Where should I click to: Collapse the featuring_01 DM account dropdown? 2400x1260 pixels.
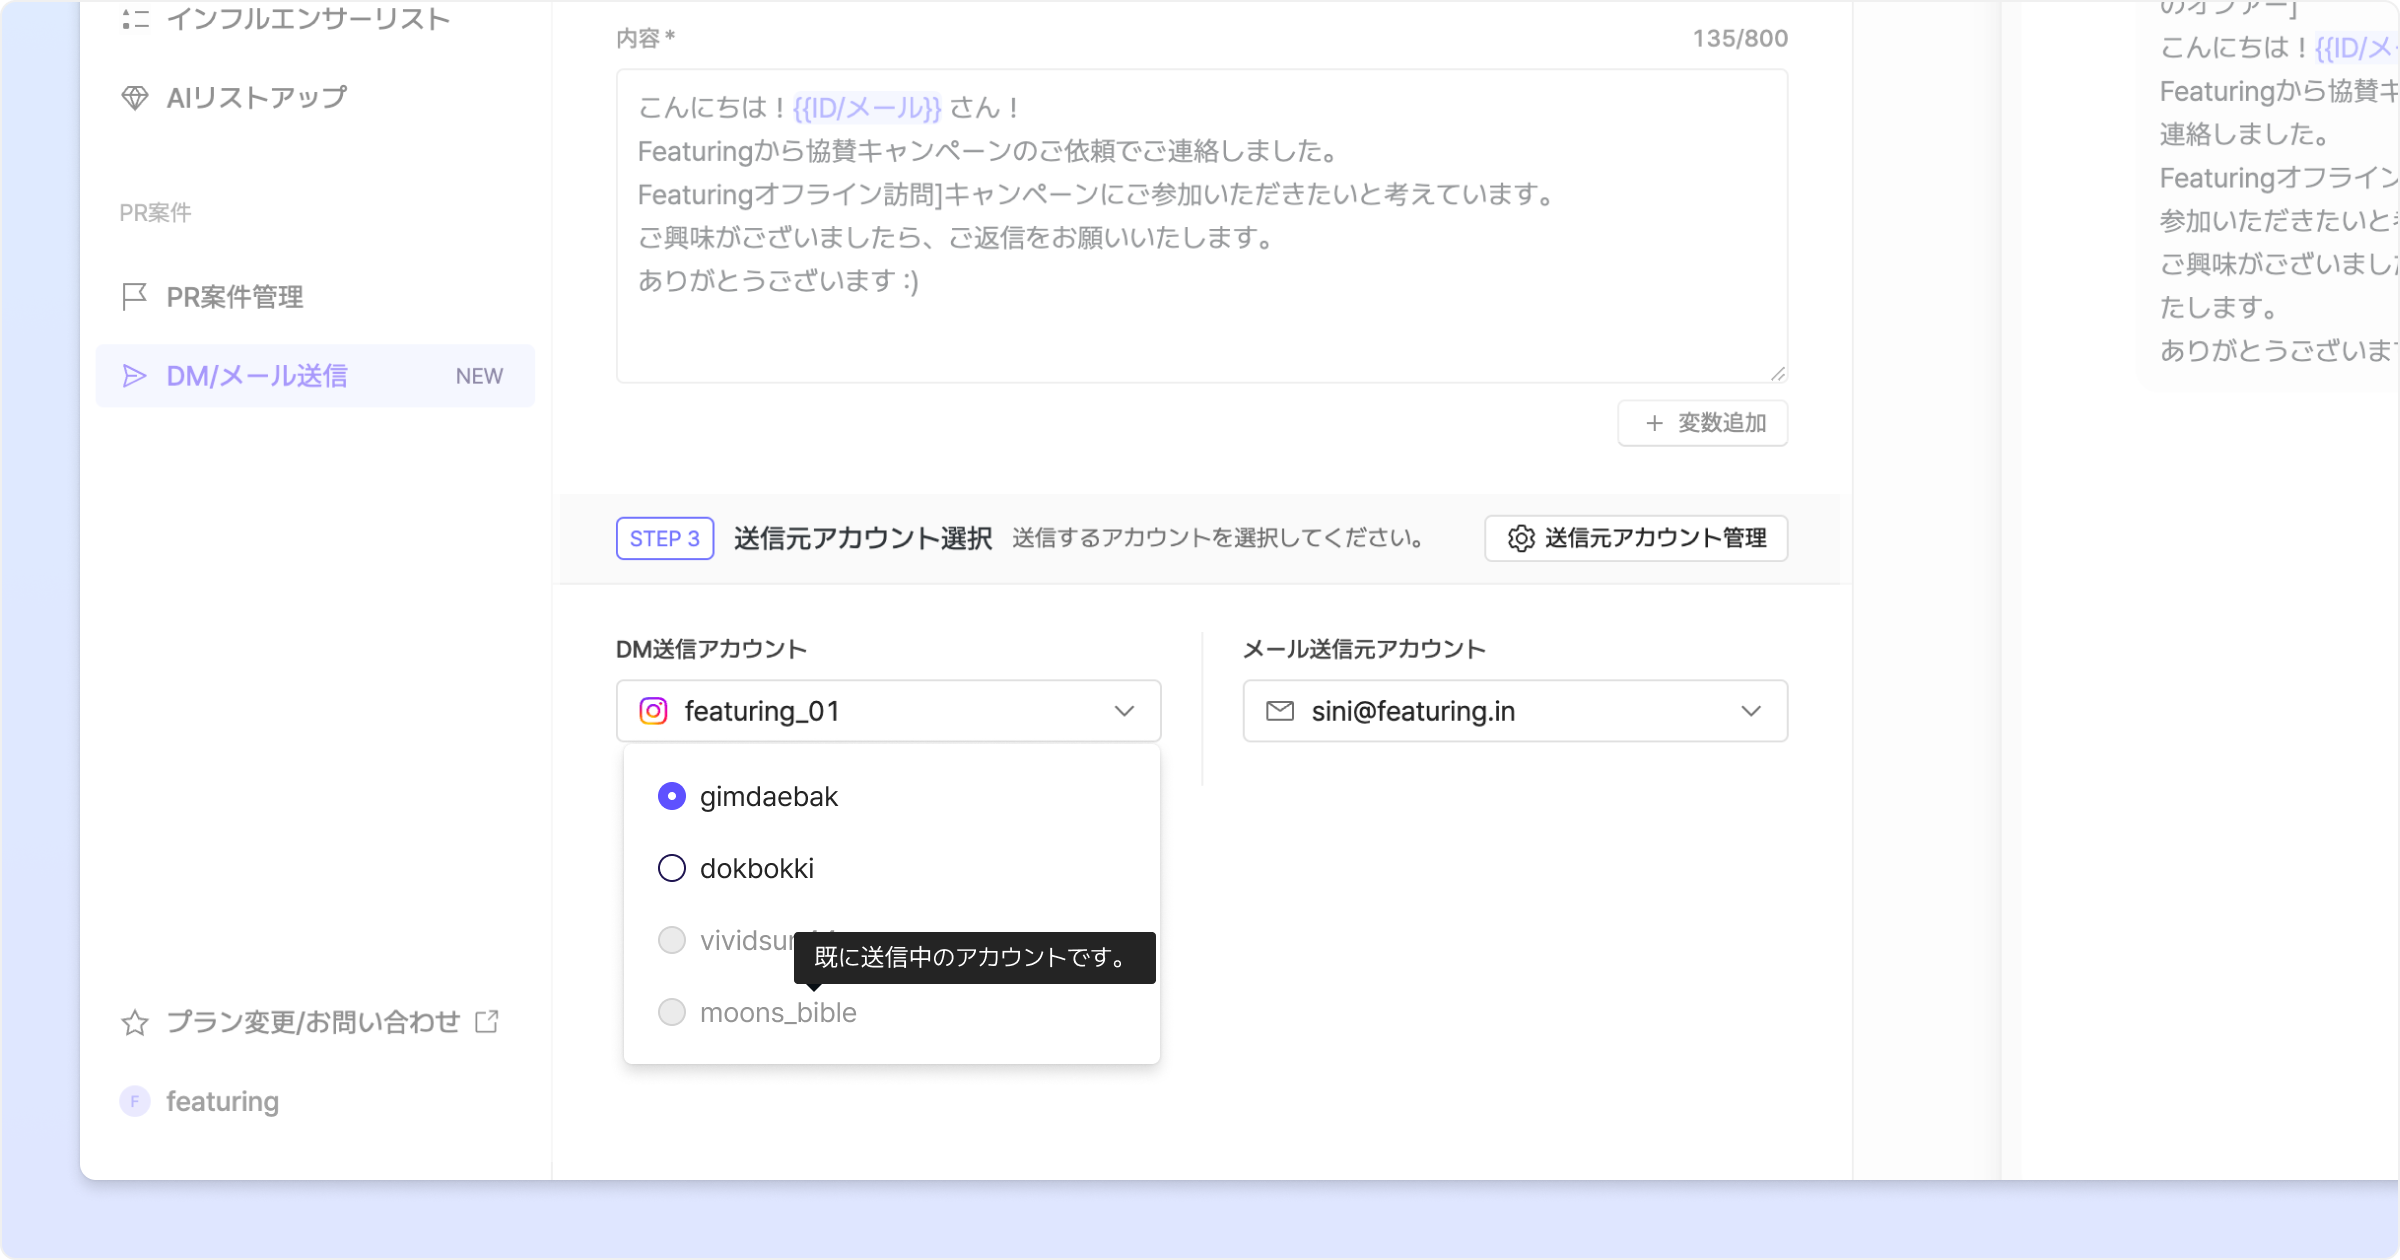[1124, 711]
